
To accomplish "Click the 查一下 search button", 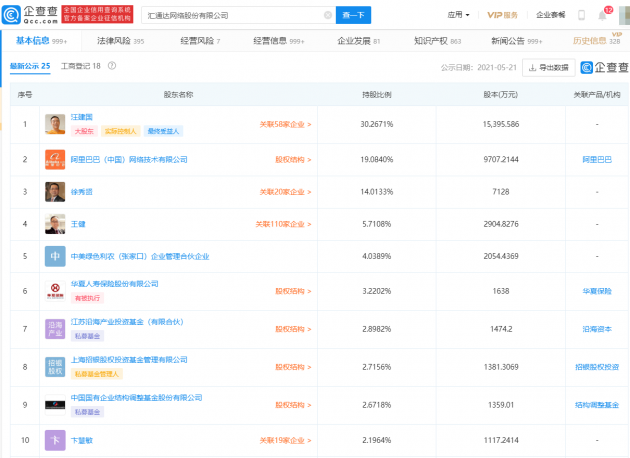I will pos(353,15).
